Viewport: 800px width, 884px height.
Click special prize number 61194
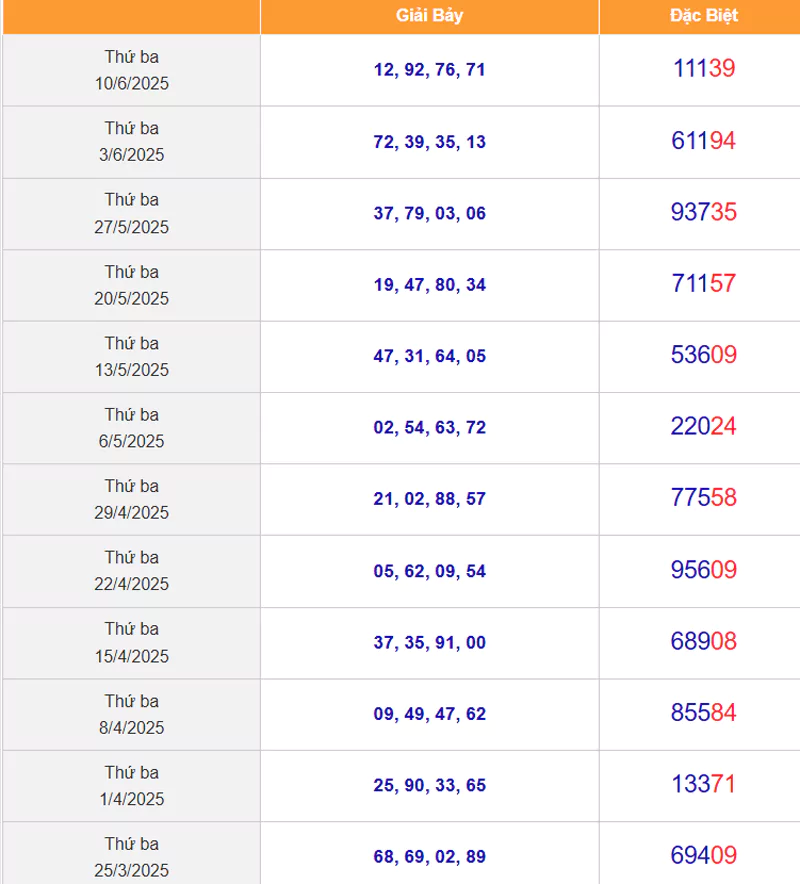click(704, 140)
